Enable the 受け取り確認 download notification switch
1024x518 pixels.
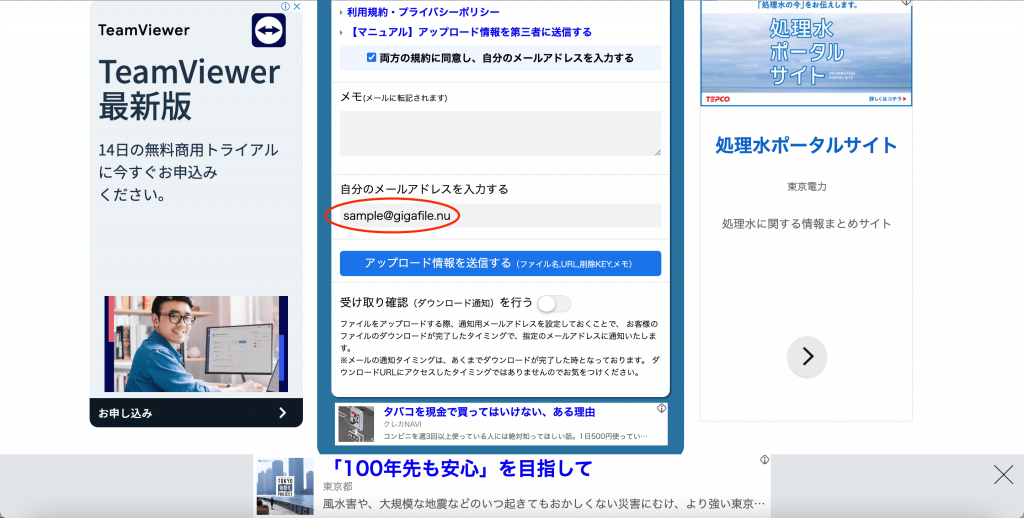[x=554, y=303]
